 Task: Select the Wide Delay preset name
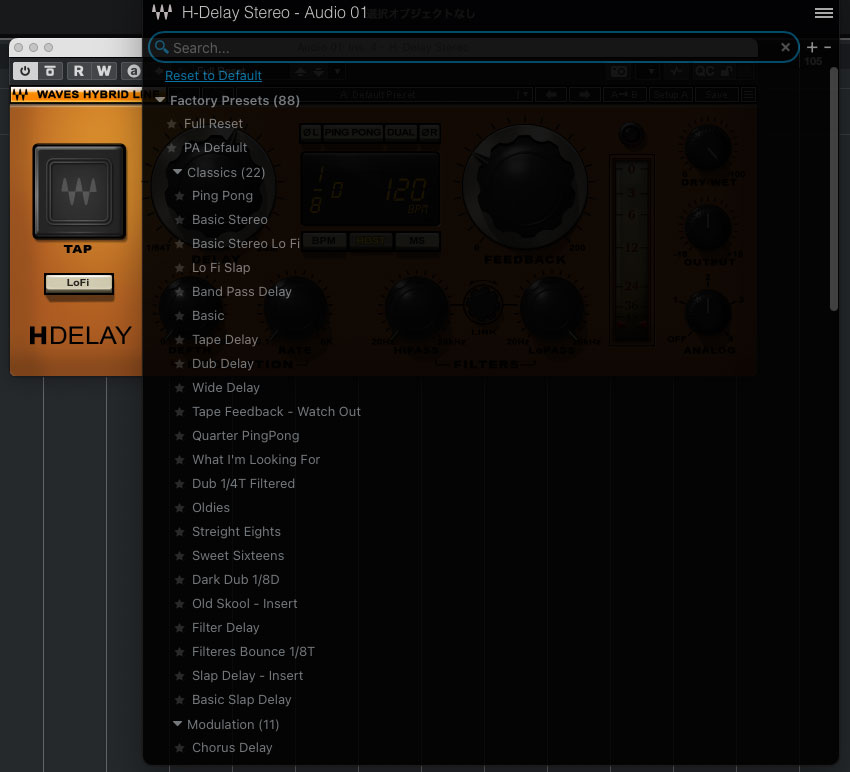[226, 388]
